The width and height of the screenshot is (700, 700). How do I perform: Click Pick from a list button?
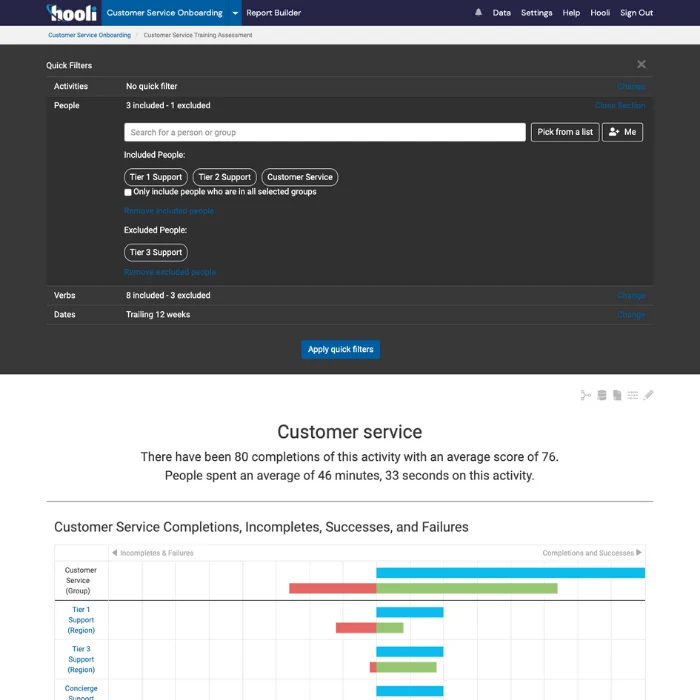pos(565,132)
